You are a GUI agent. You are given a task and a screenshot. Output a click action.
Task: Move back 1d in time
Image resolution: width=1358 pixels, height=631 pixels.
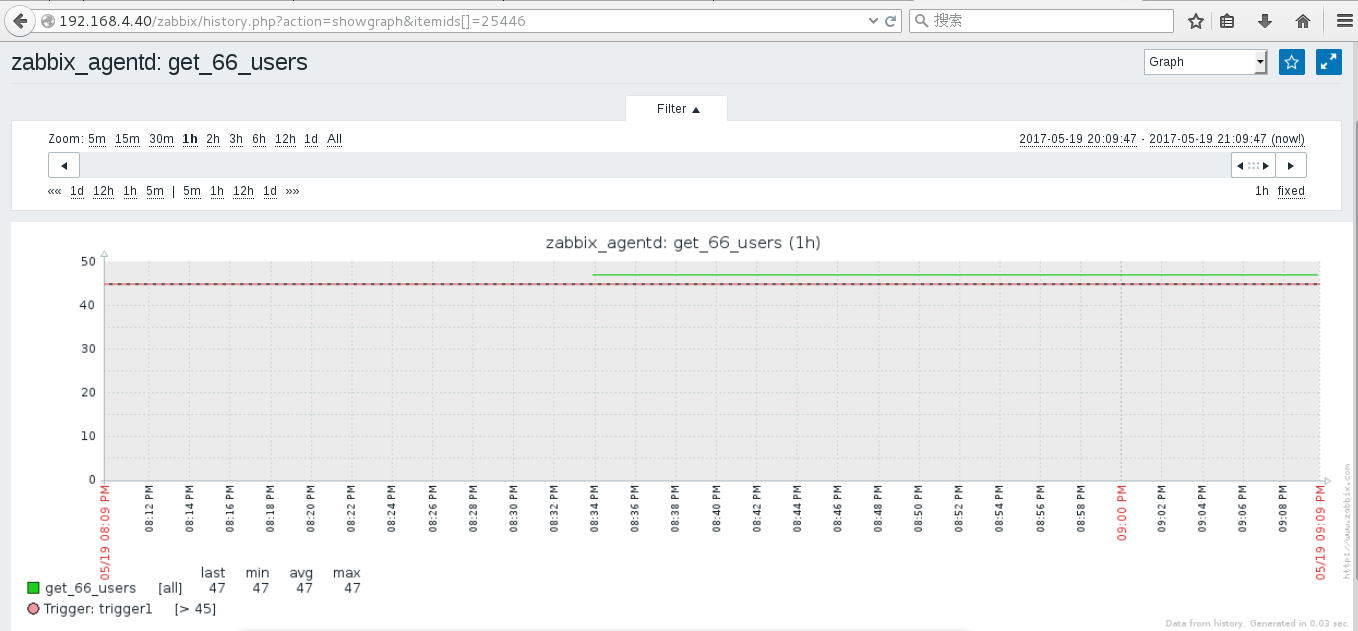coord(77,191)
